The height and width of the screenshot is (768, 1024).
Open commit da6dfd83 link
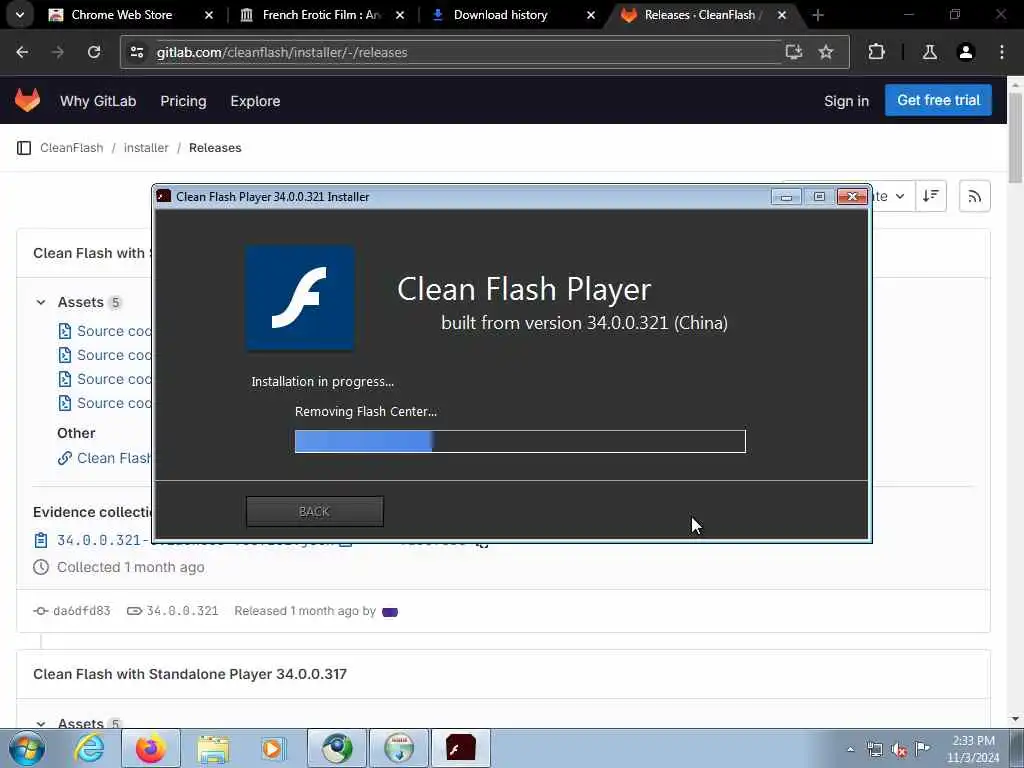(82, 611)
